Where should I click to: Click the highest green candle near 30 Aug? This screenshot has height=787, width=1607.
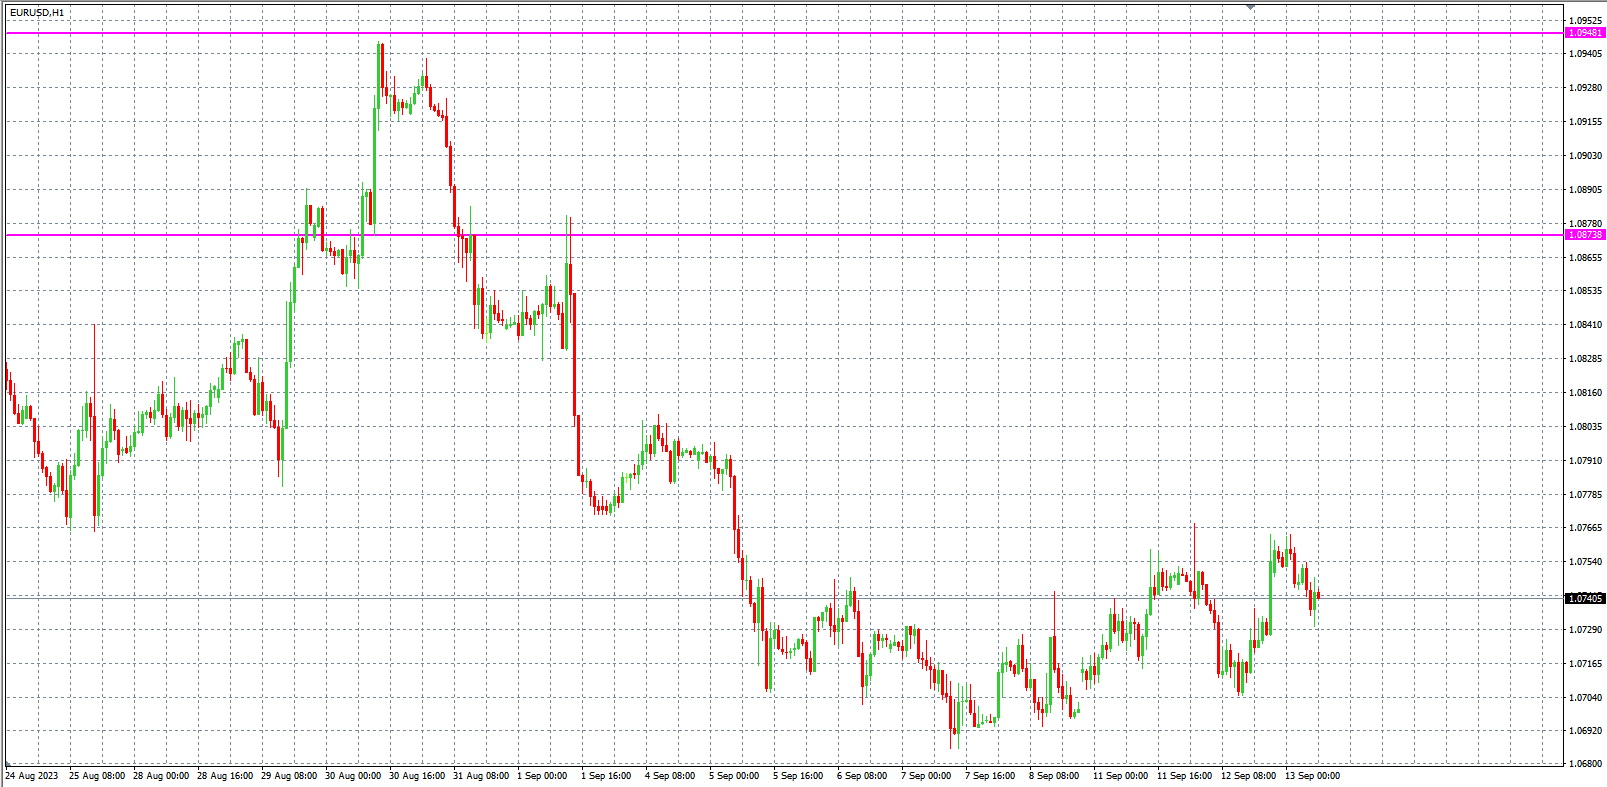[x=378, y=80]
